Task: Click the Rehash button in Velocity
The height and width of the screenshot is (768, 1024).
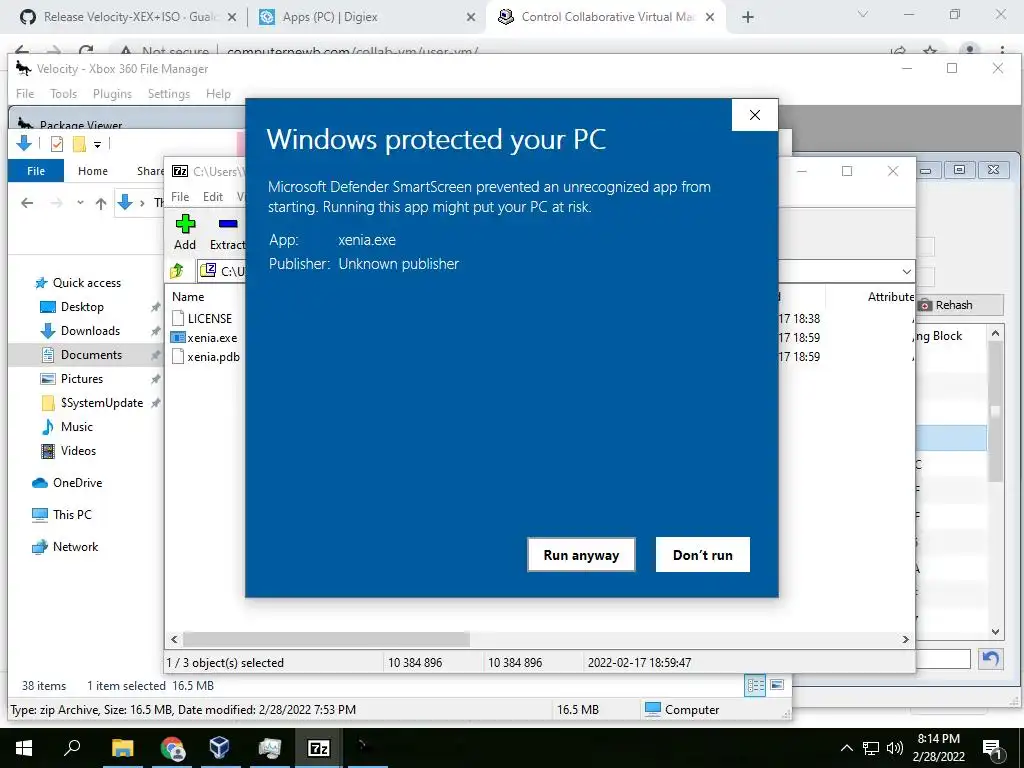Action: (959, 305)
